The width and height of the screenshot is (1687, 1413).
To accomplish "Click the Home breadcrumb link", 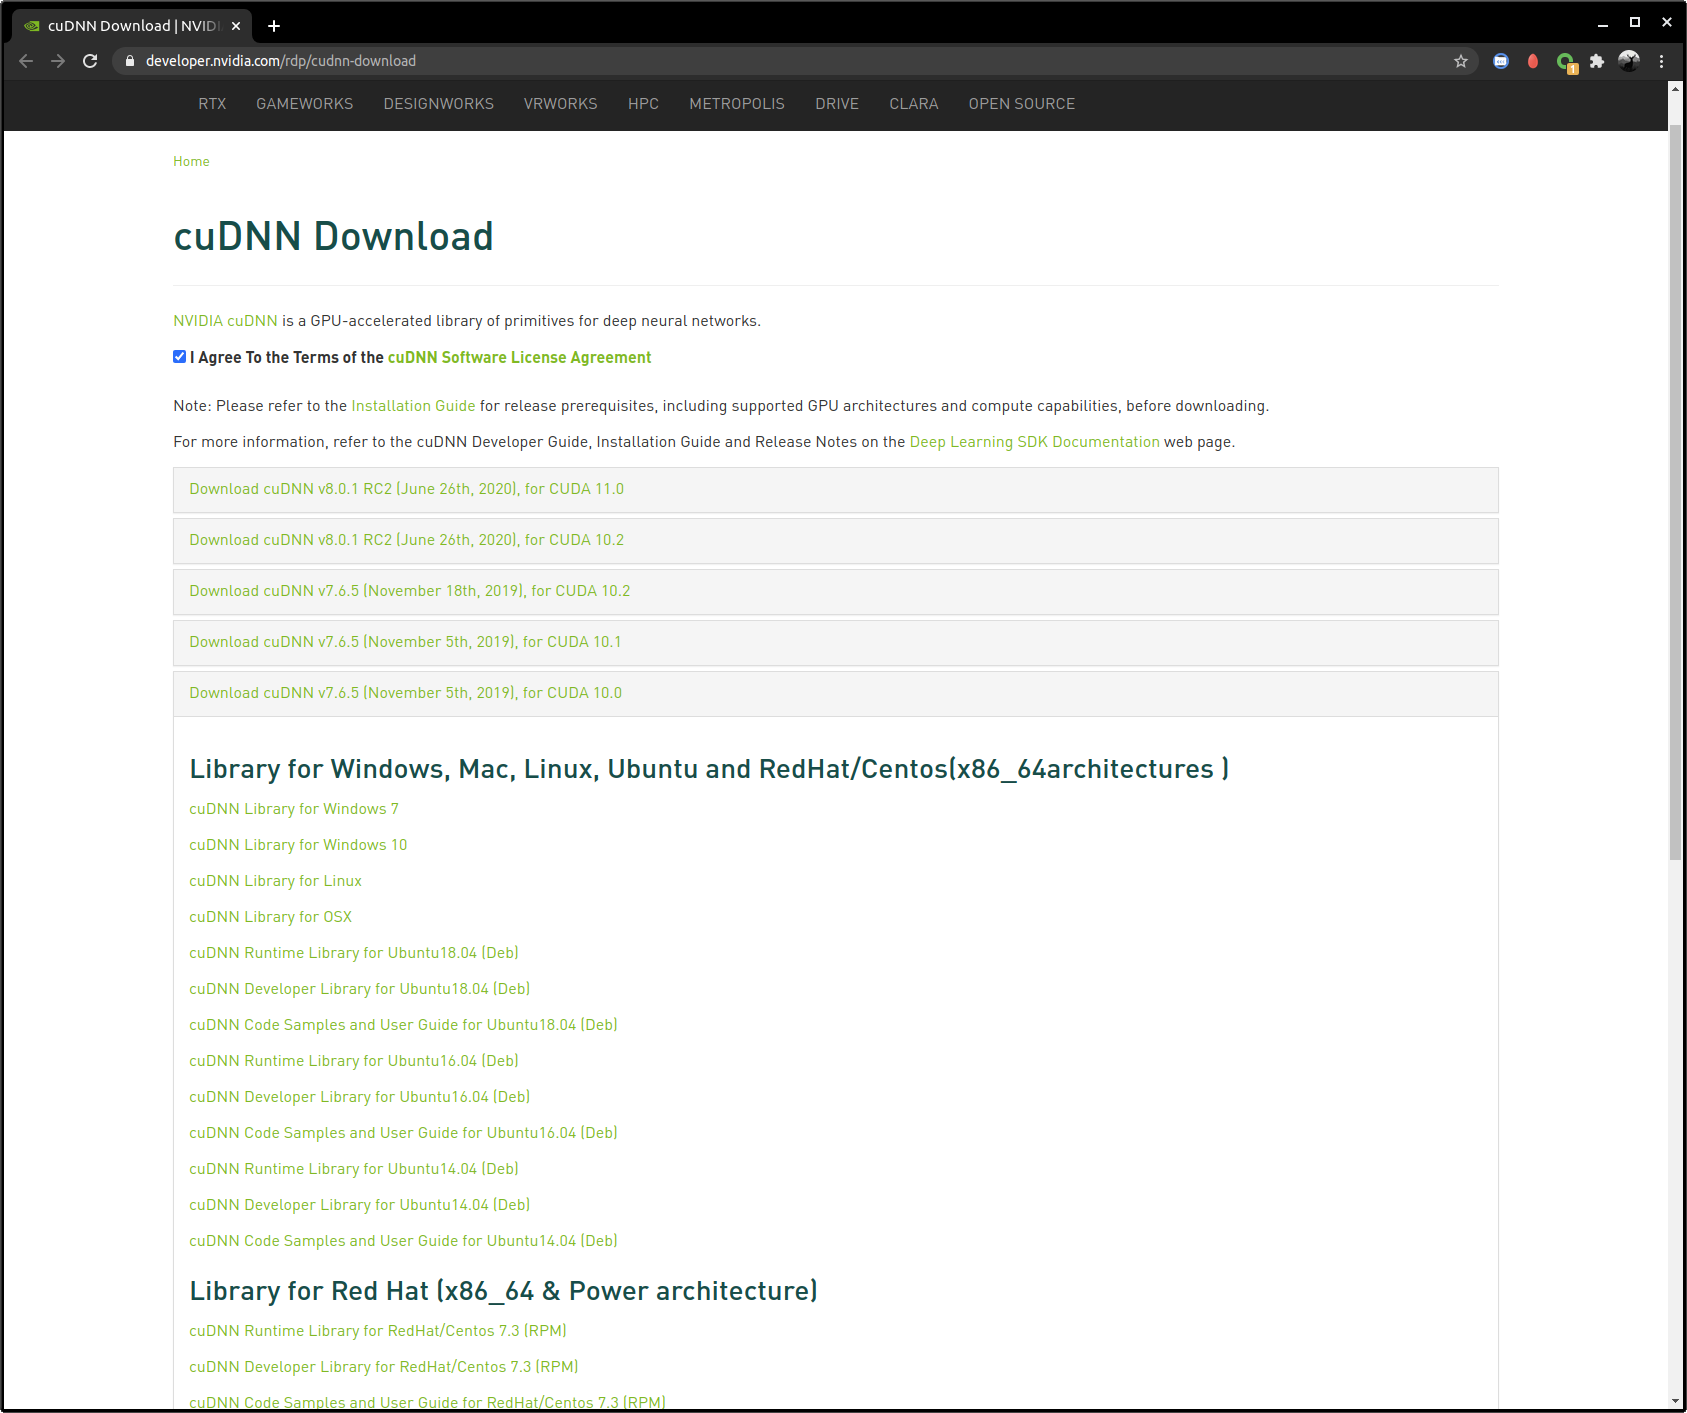I will click(191, 161).
